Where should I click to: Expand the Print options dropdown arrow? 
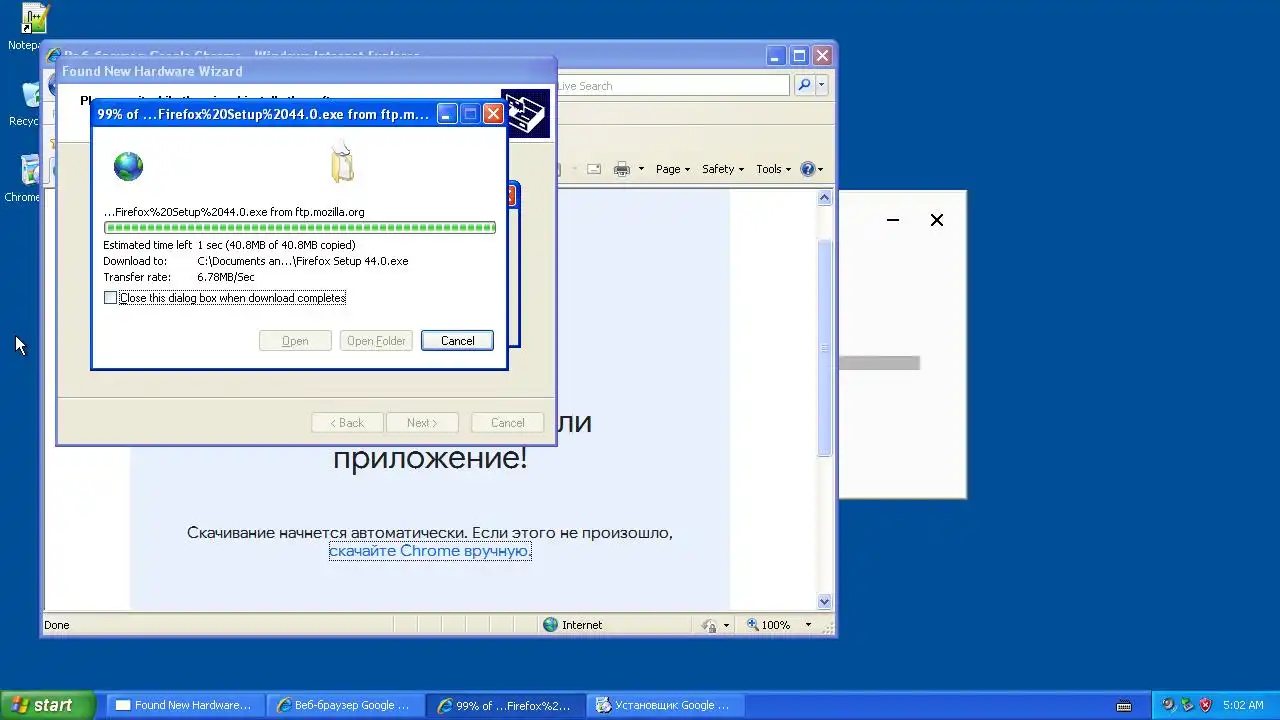pos(641,169)
